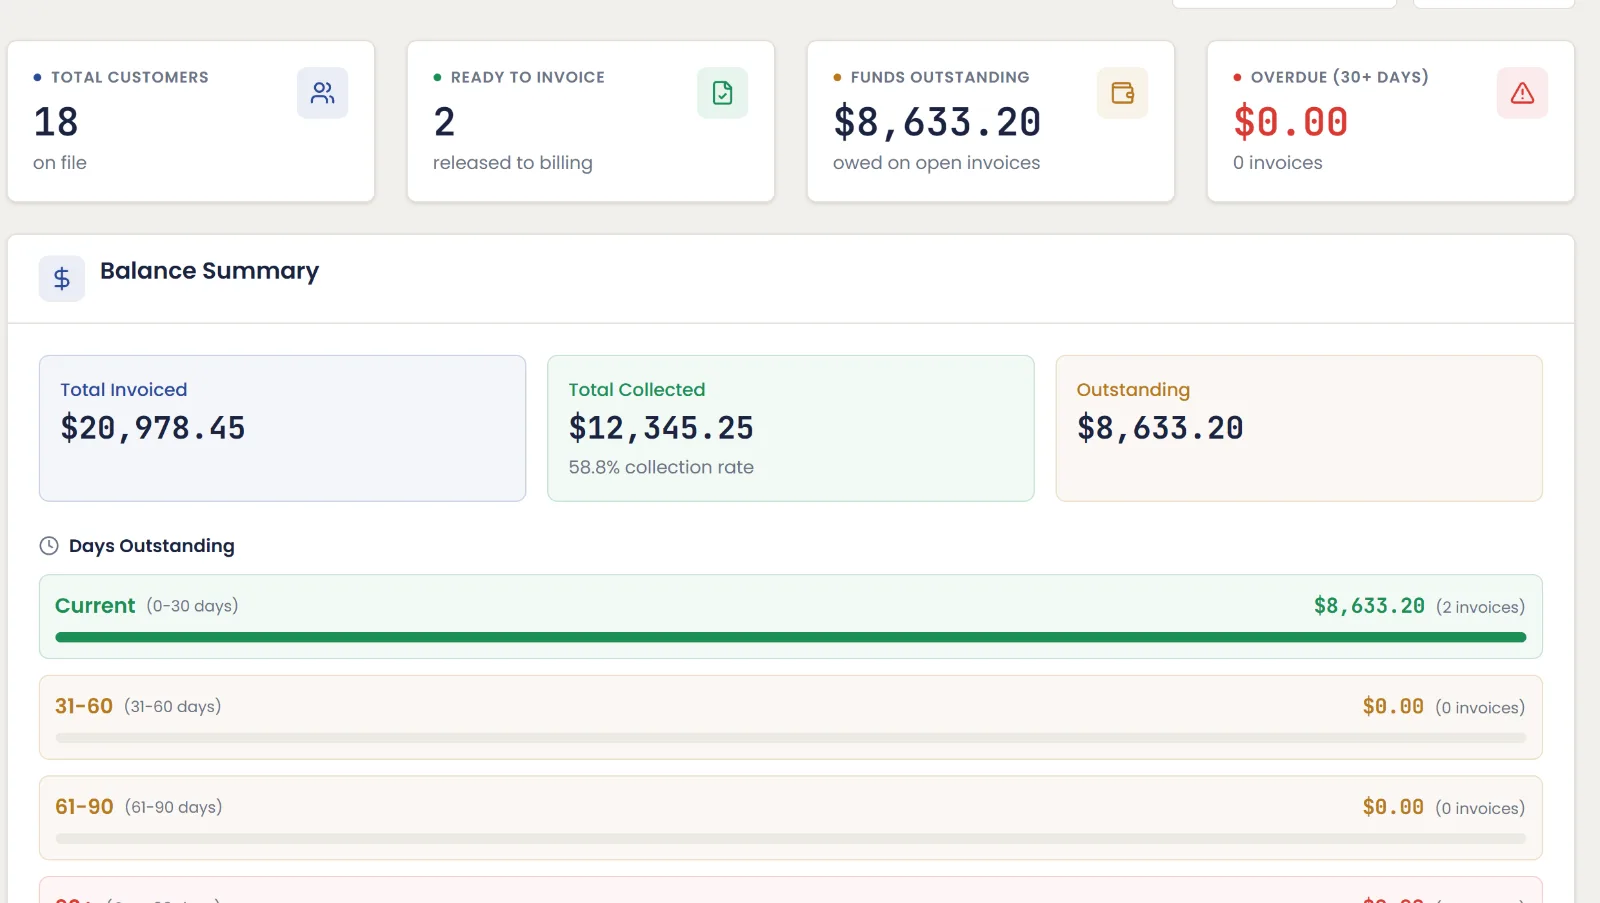Screen dimensions: 1600x903
Task: Click the document check icon on Ready to Invoice
Action: coord(722,93)
